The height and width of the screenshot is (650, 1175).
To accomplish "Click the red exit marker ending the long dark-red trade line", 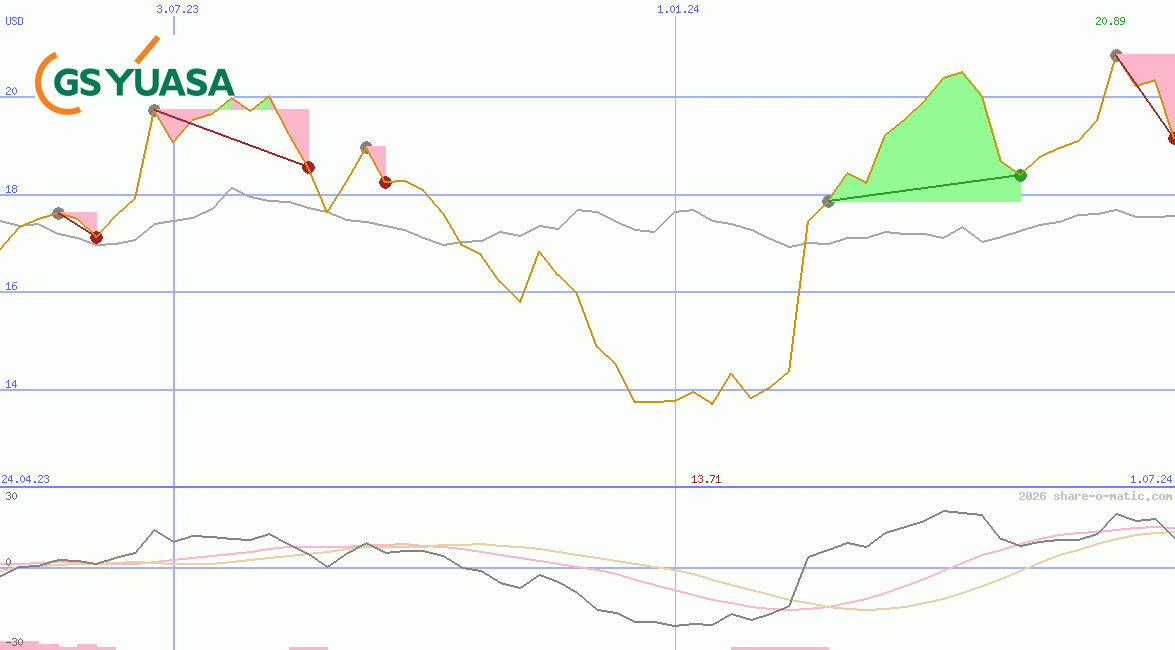I will [308, 167].
